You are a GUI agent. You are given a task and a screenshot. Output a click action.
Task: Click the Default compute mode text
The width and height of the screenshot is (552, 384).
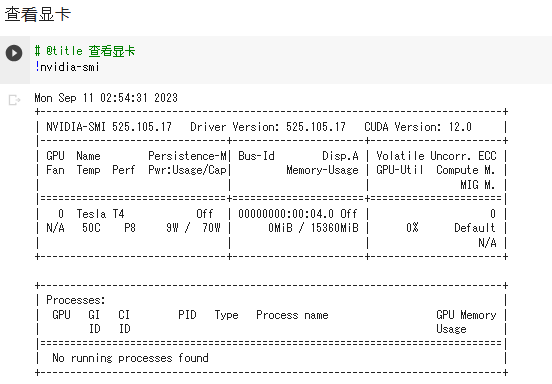475,228
